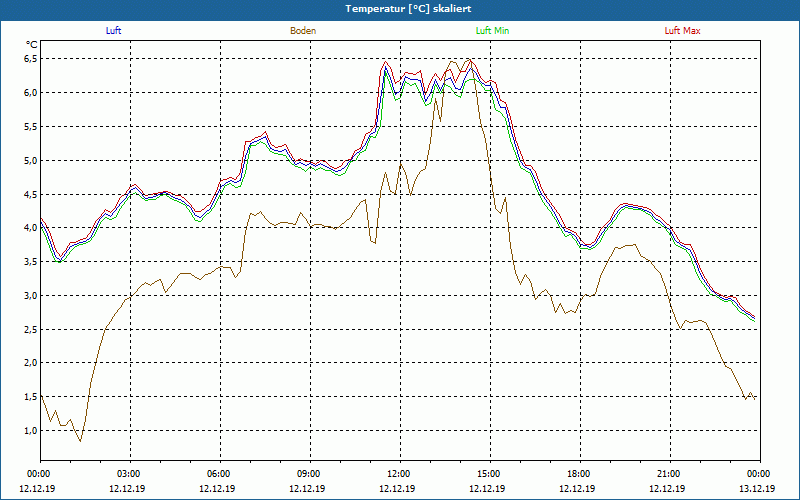This screenshot has height=500, width=800.
Task: Click the 1,5 y-axis value
Action: [x=31, y=396]
